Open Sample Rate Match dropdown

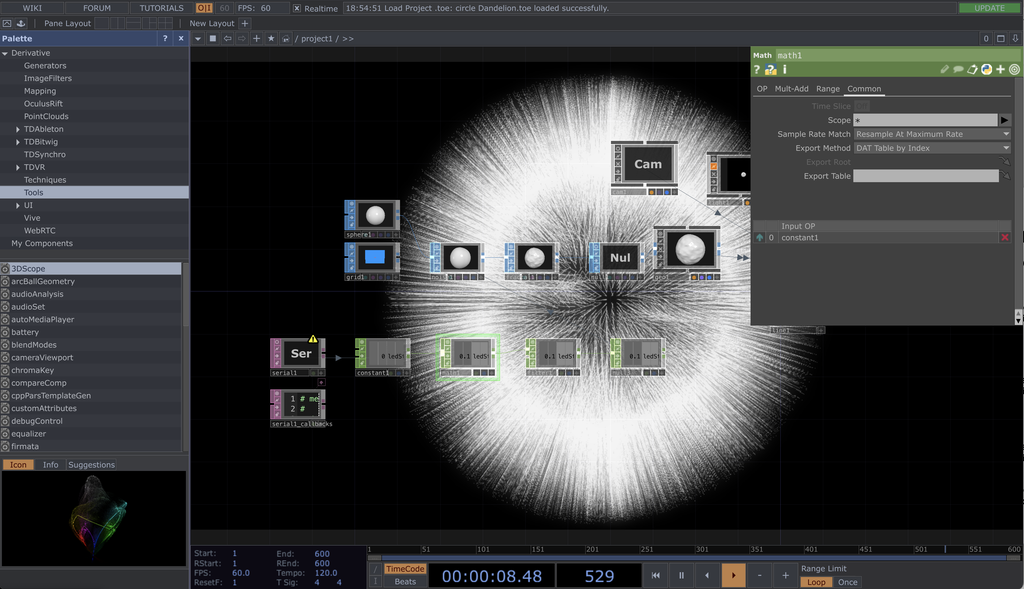pyautogui.click(x=932, y=134)
